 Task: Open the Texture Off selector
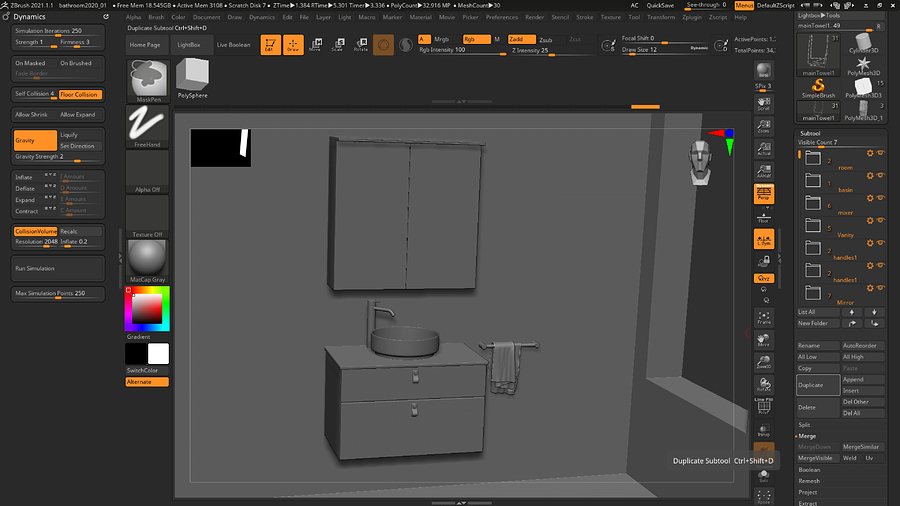[148, 216]
